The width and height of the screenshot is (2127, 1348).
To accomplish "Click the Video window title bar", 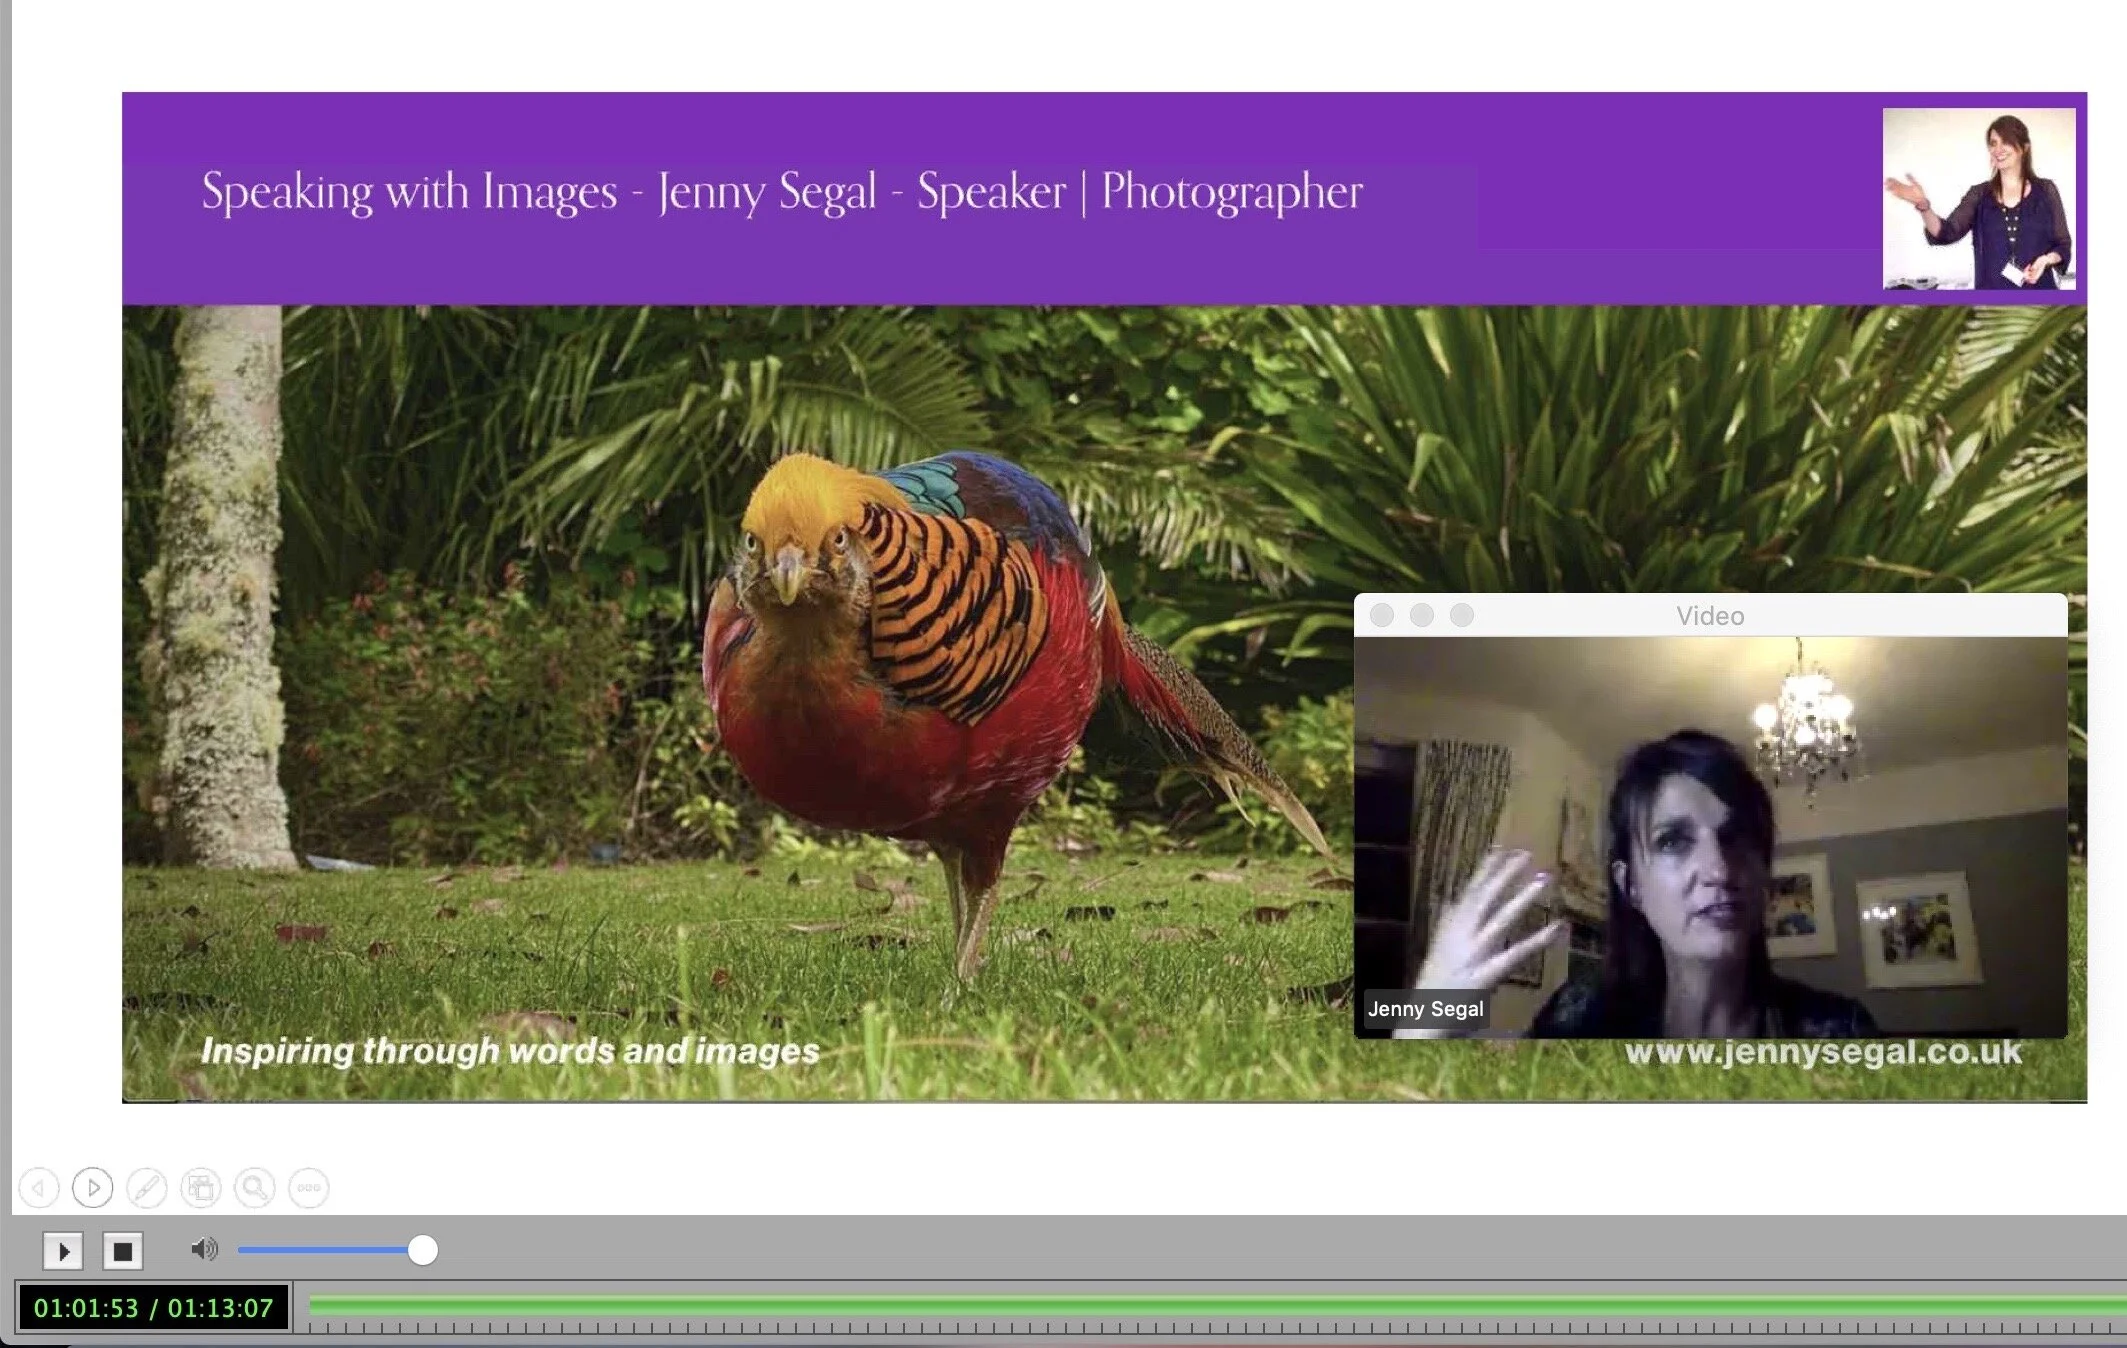I will [x=1710, y=616].
